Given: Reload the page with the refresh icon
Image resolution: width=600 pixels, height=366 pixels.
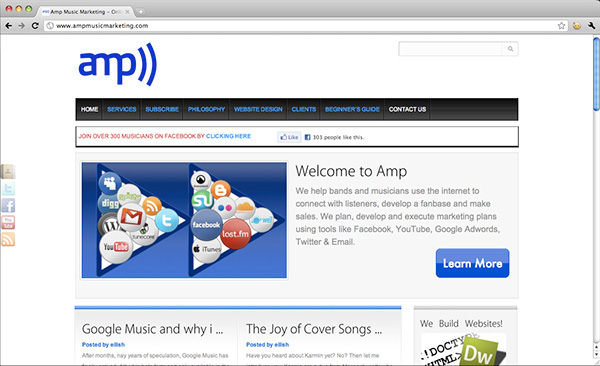Looking at the screenshot, I should click(35, 26).
